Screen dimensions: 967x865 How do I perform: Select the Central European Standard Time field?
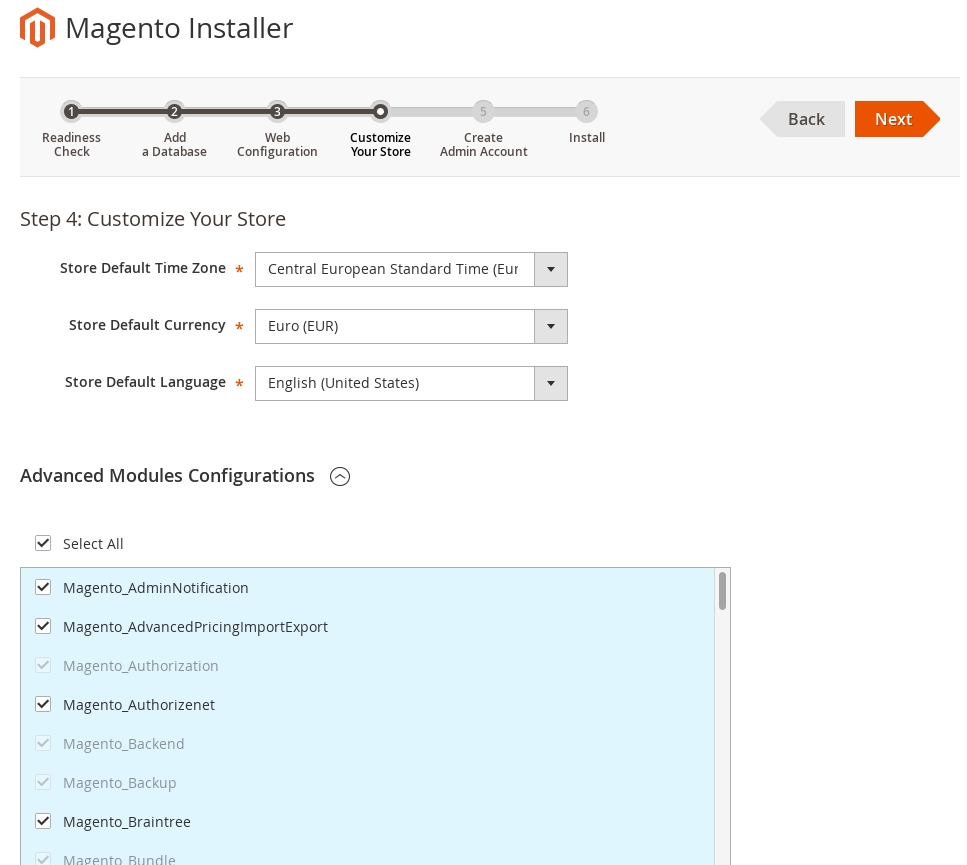tap(411, 269)
